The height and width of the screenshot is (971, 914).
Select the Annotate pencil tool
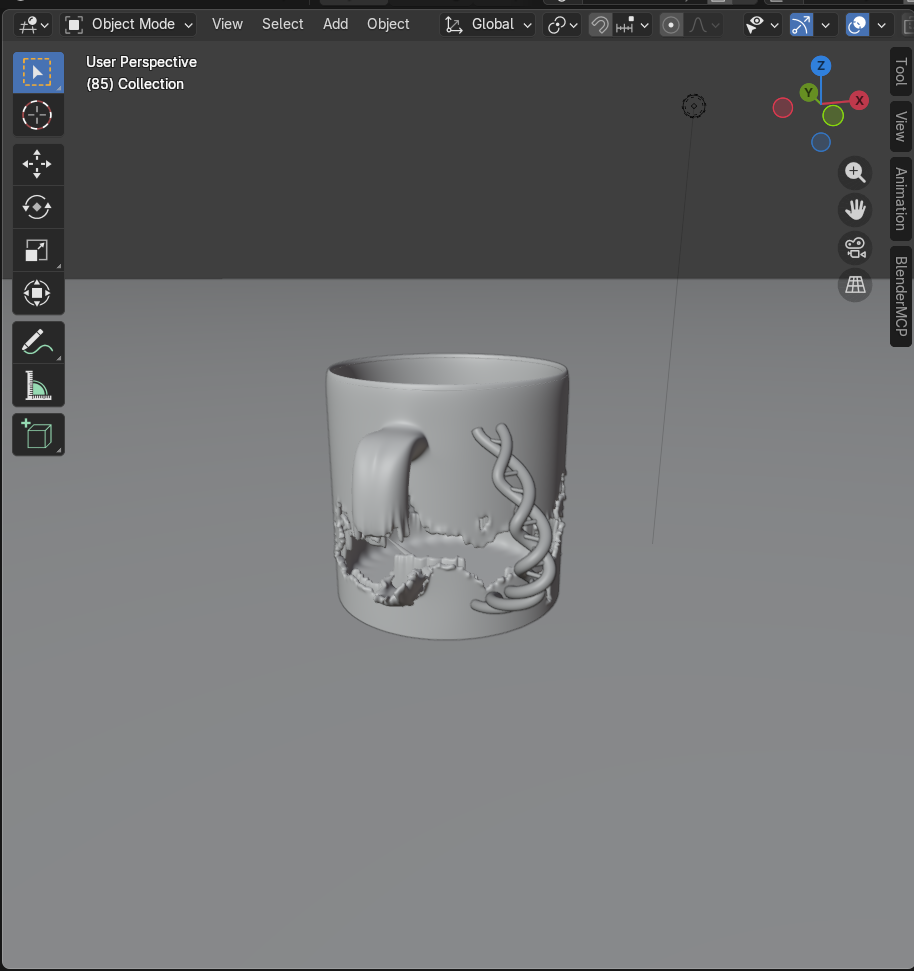pos(38,343)
